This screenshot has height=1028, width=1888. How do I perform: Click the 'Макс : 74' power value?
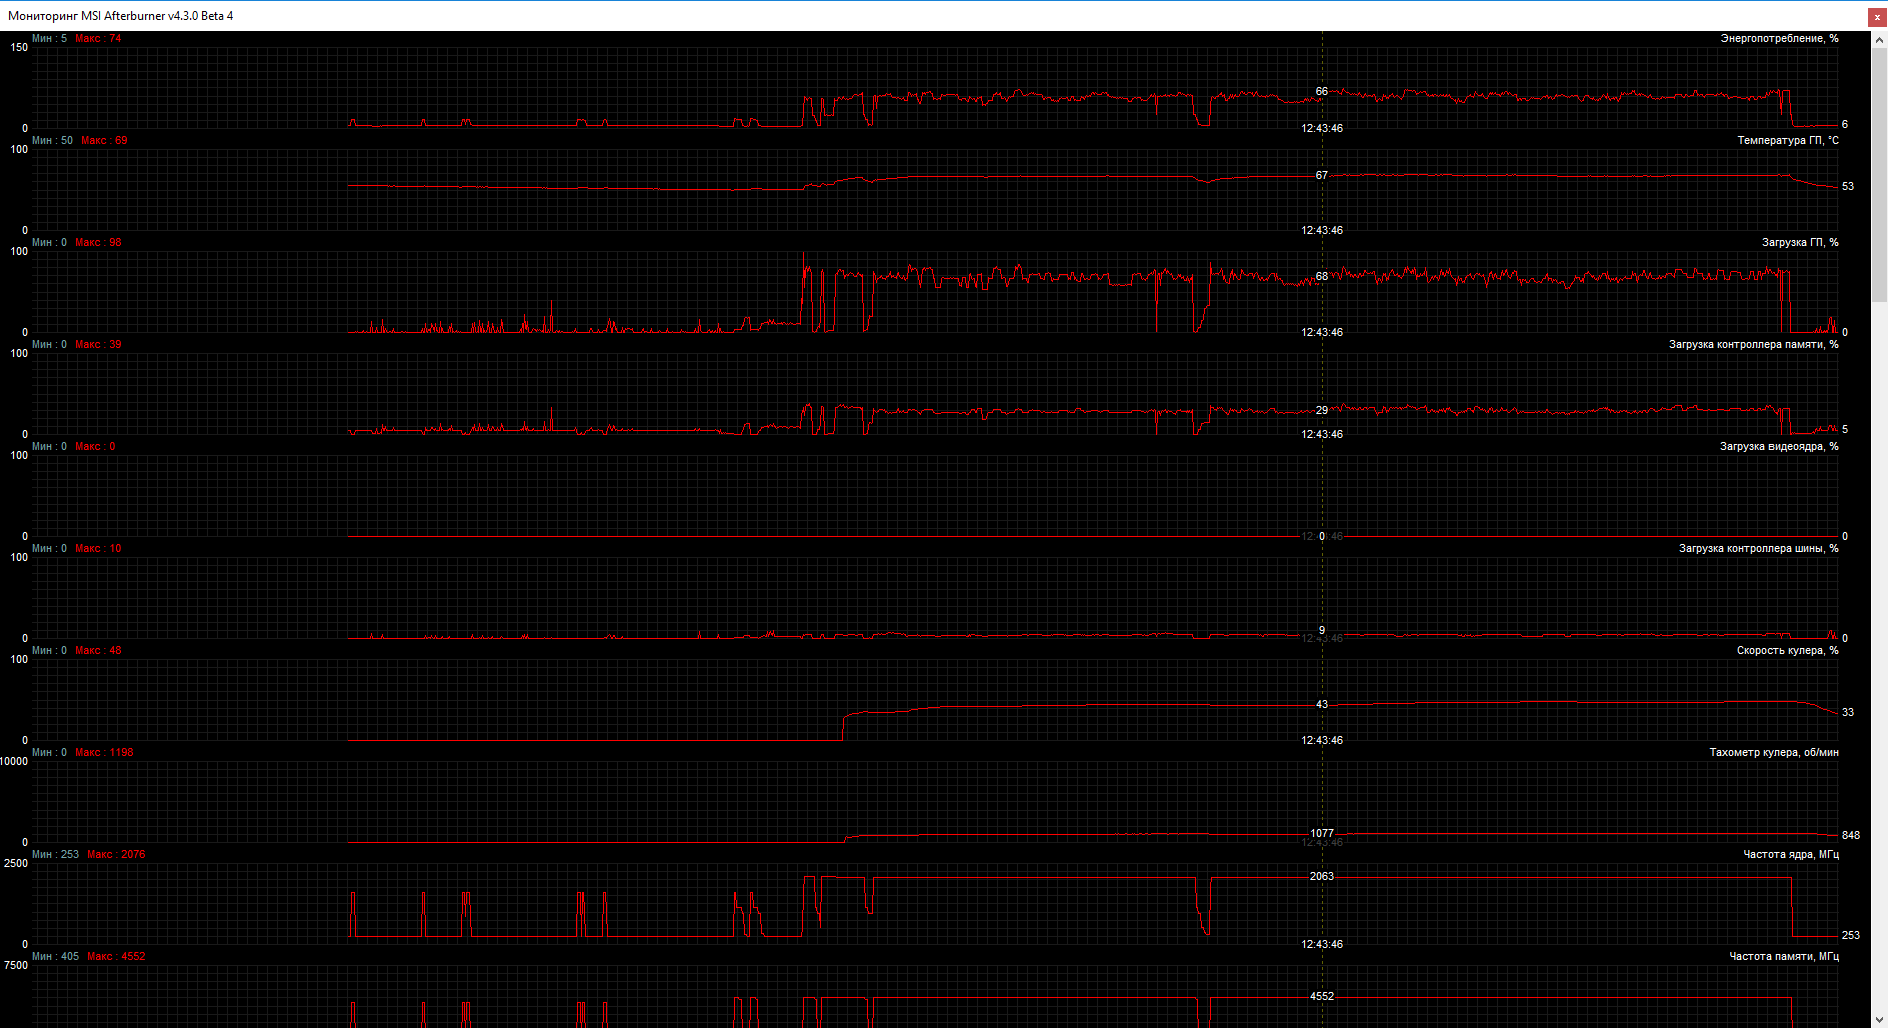(x=98, y=38)
